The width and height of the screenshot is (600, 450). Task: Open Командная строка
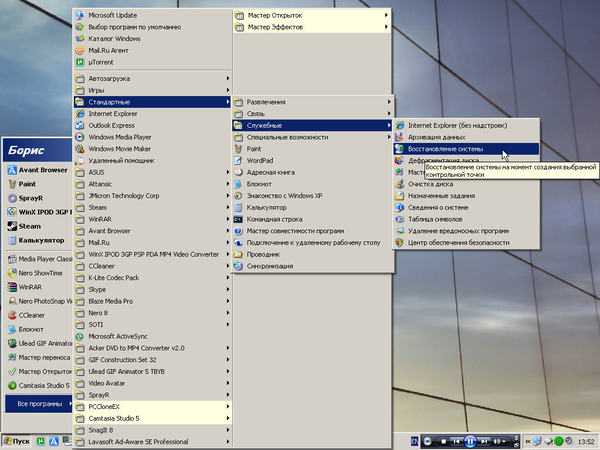point(313,219)
